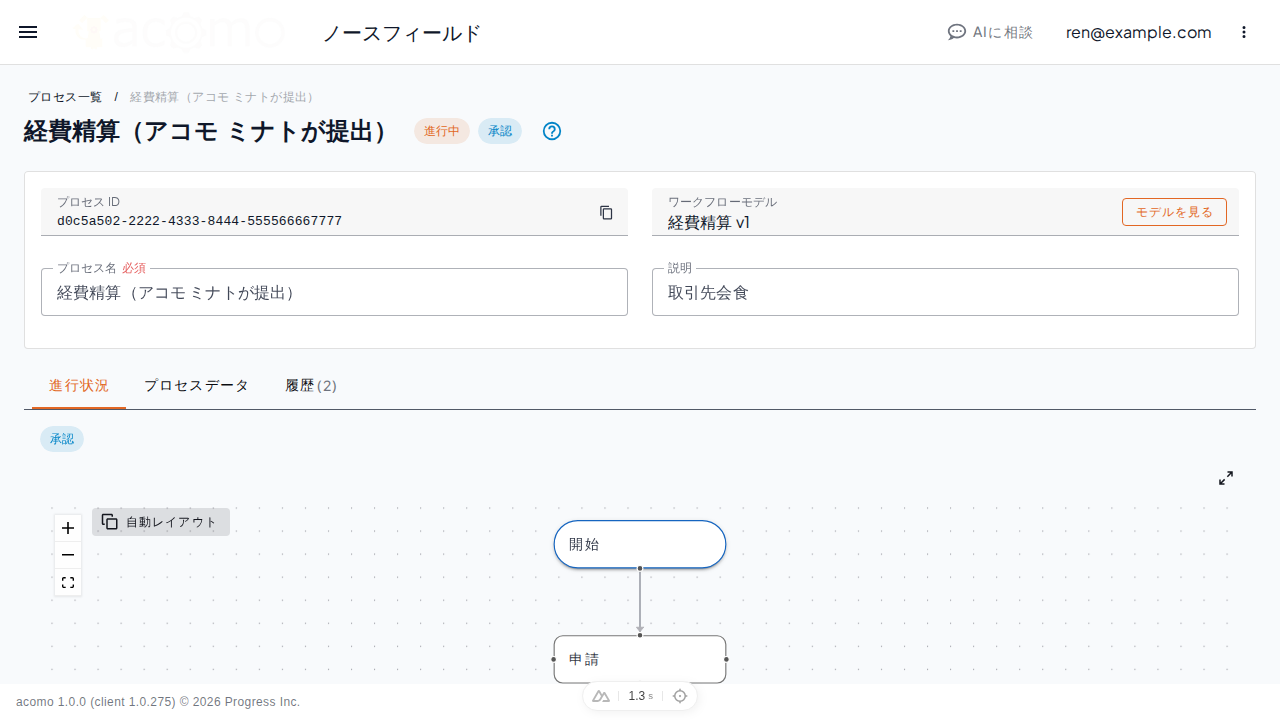Open AIに相談 chat assistant

[x=990, y=32]
